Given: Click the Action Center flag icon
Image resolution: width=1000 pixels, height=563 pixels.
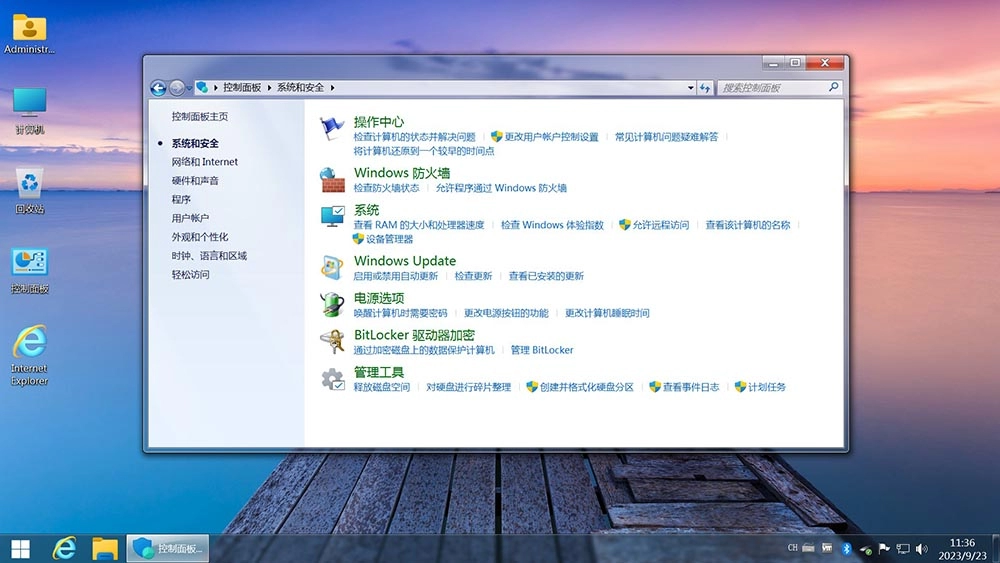Looking at the screenshot, I should tap(332, 128).
